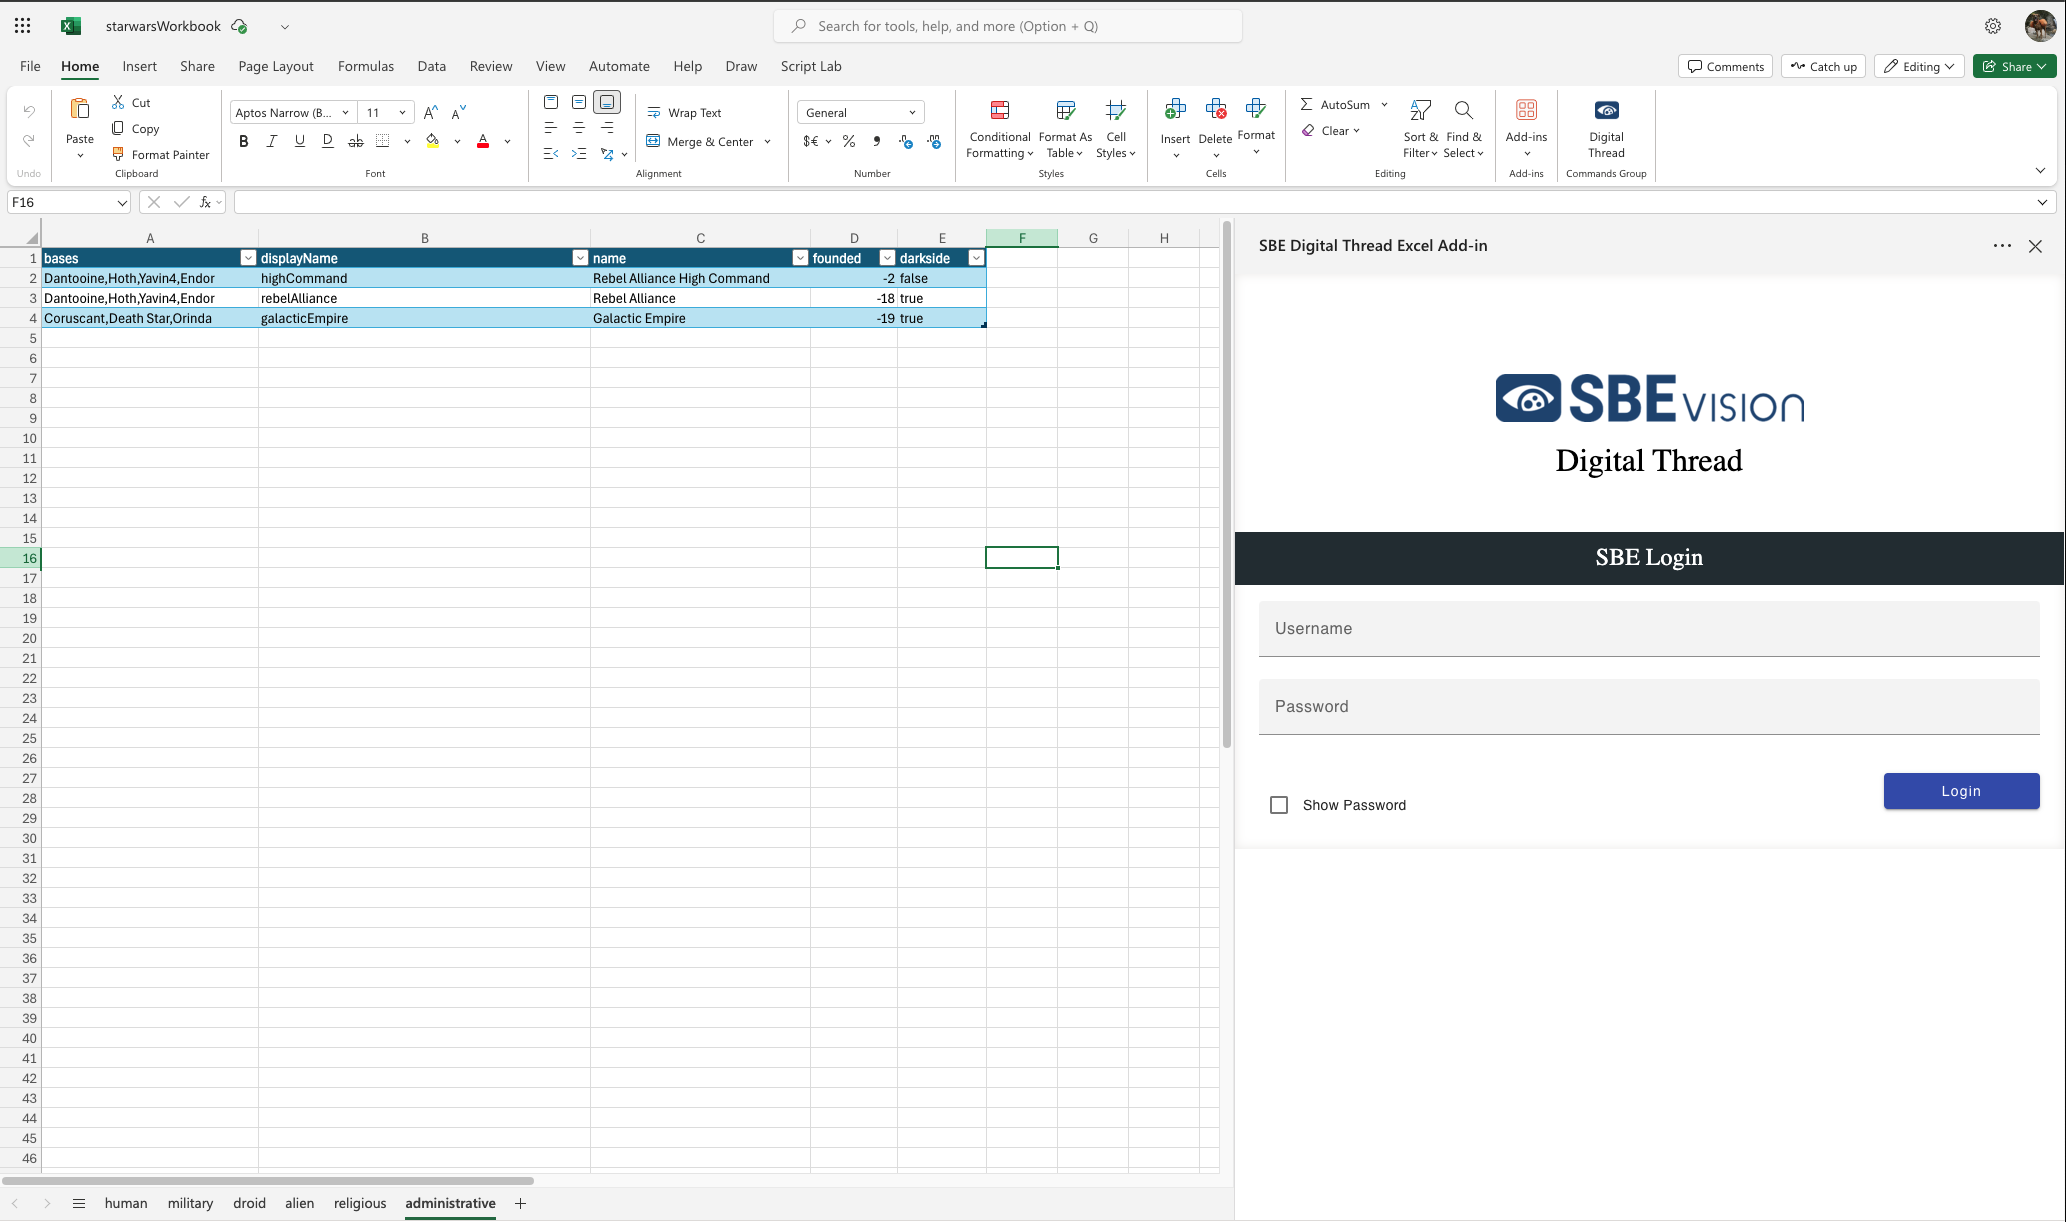The height and width of the screenshot is (1222, 2066).
Task: Open Conditional Formatting menu
Action: tap(999, 130)
